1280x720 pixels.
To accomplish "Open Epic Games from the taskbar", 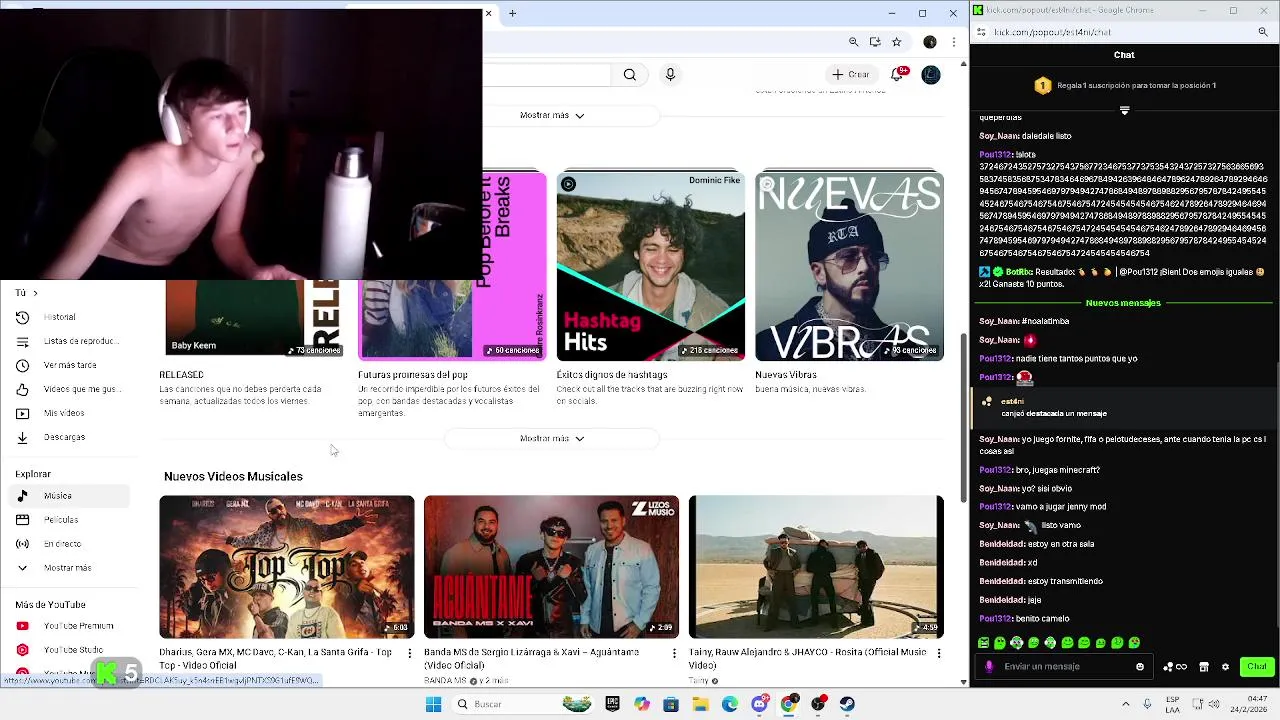I will coord(612,704).
